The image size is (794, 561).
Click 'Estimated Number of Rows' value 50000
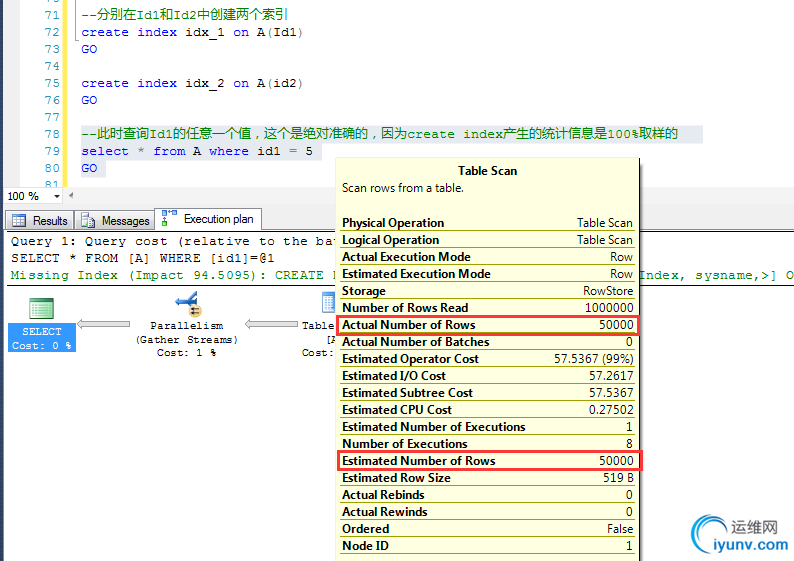pos(616,461)
